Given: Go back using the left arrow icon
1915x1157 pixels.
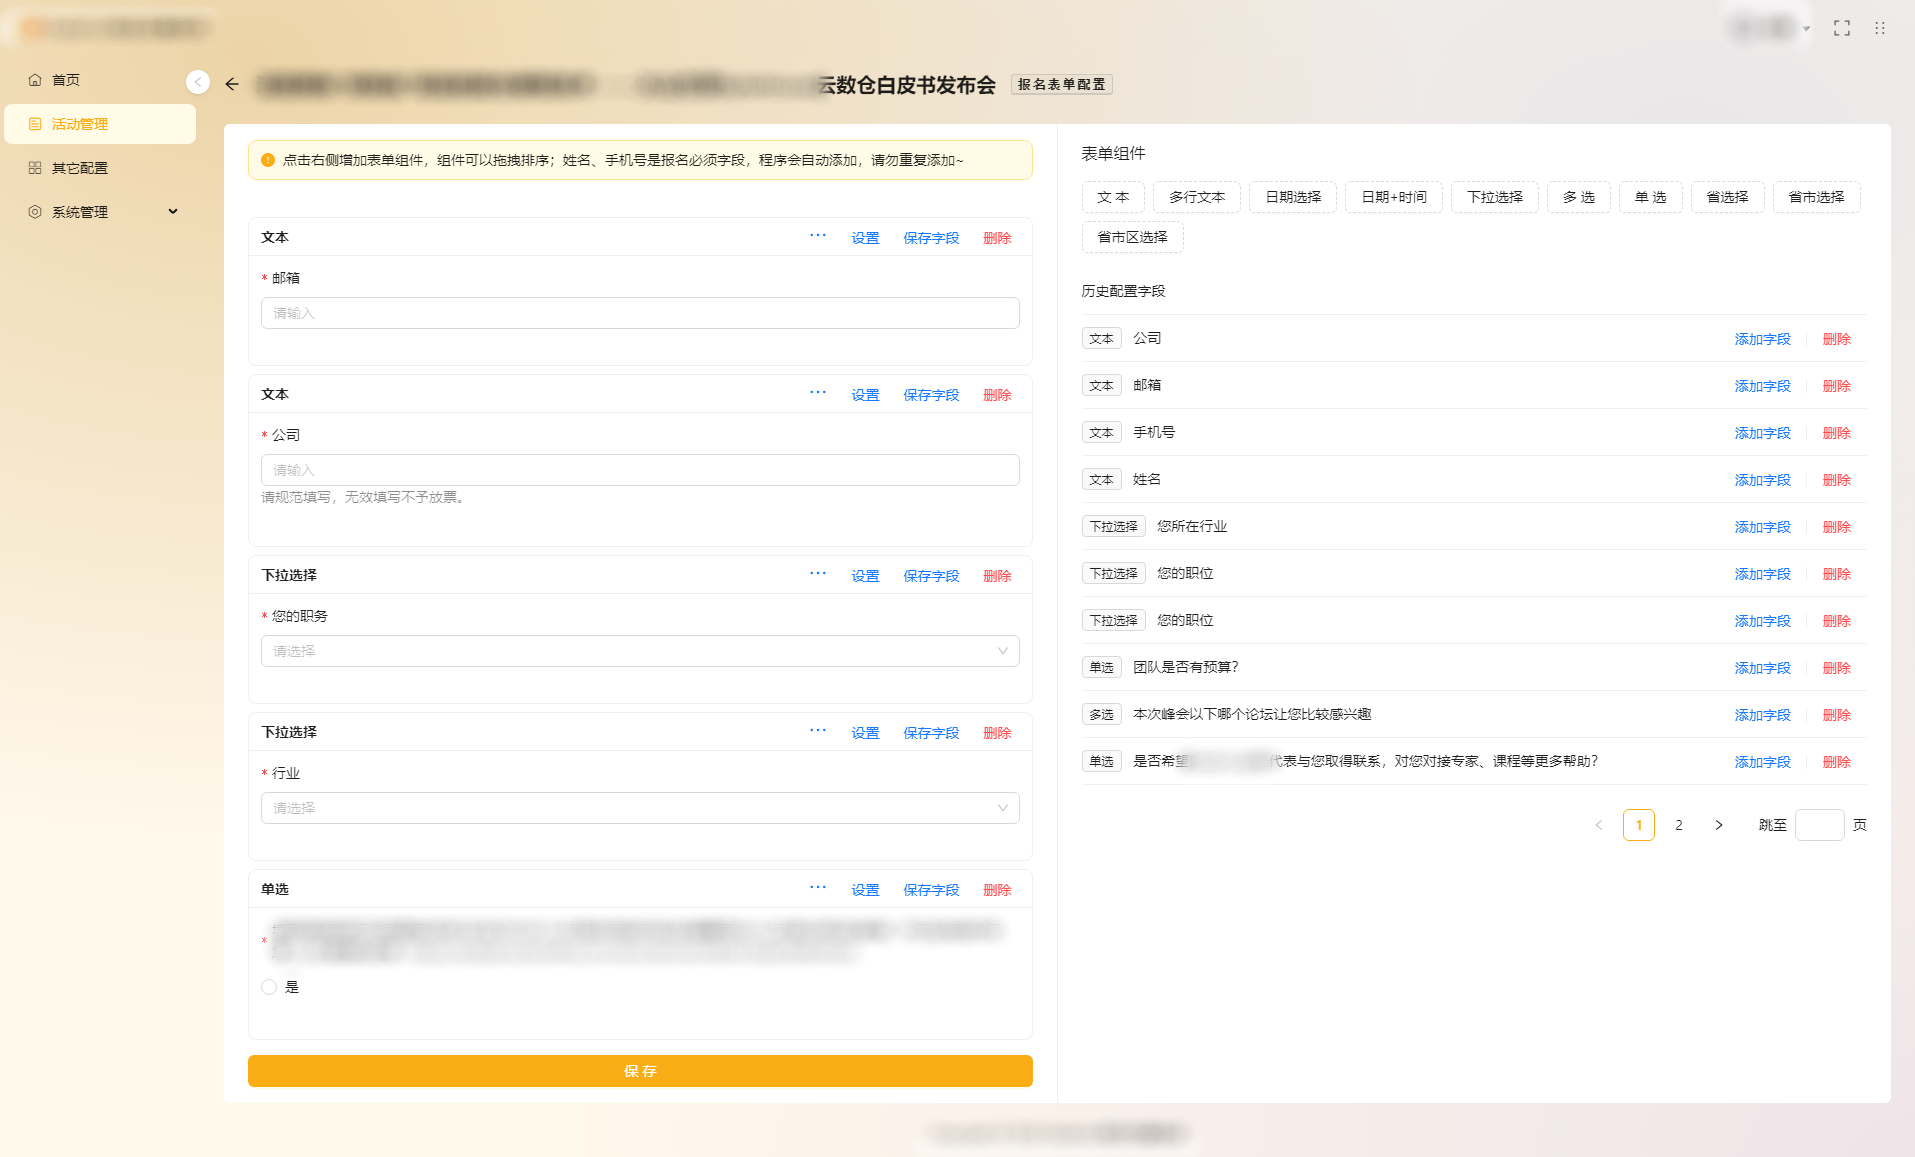Looking at the screenshot, I should click(x=232, y=84).
